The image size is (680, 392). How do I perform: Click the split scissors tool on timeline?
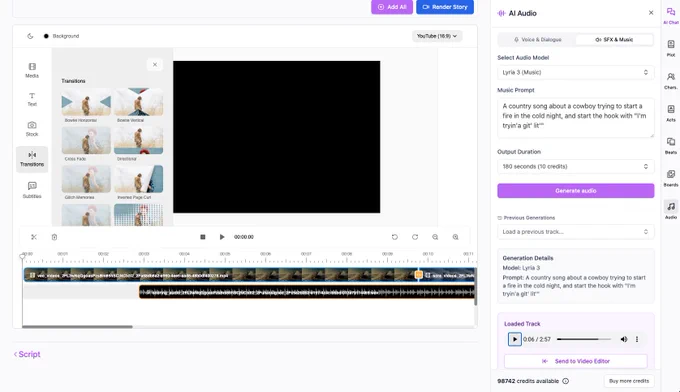[34, 237]
